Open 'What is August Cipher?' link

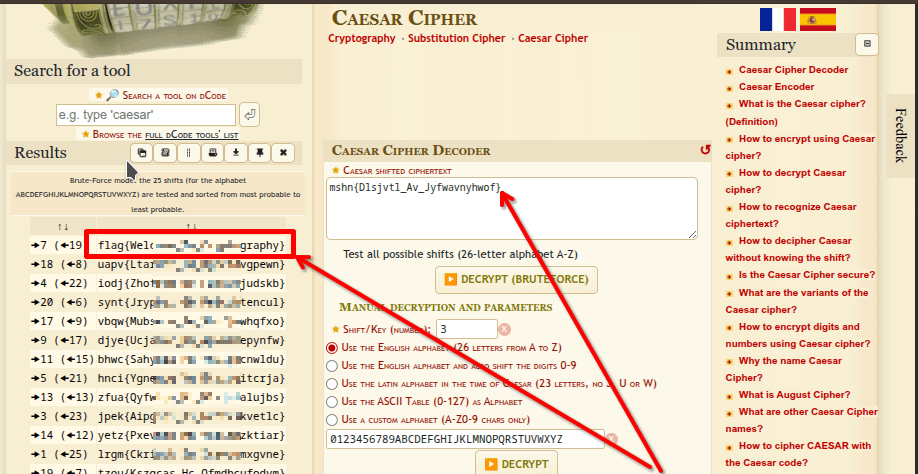(794, 395)
